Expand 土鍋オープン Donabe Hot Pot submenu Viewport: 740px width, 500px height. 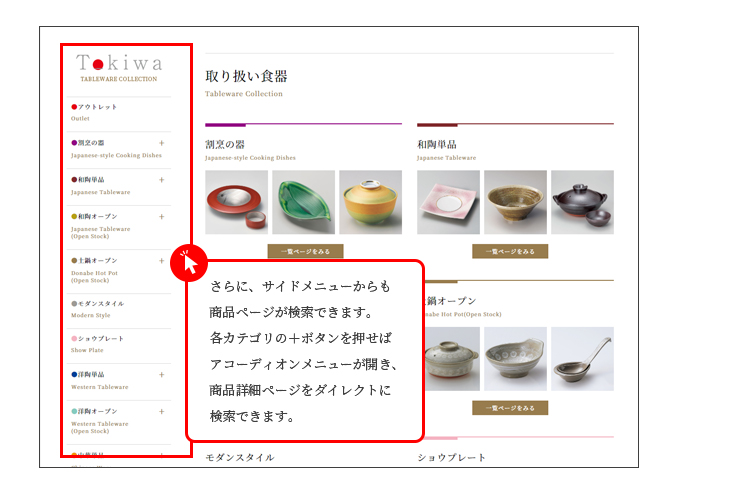[x=161, y=261]
